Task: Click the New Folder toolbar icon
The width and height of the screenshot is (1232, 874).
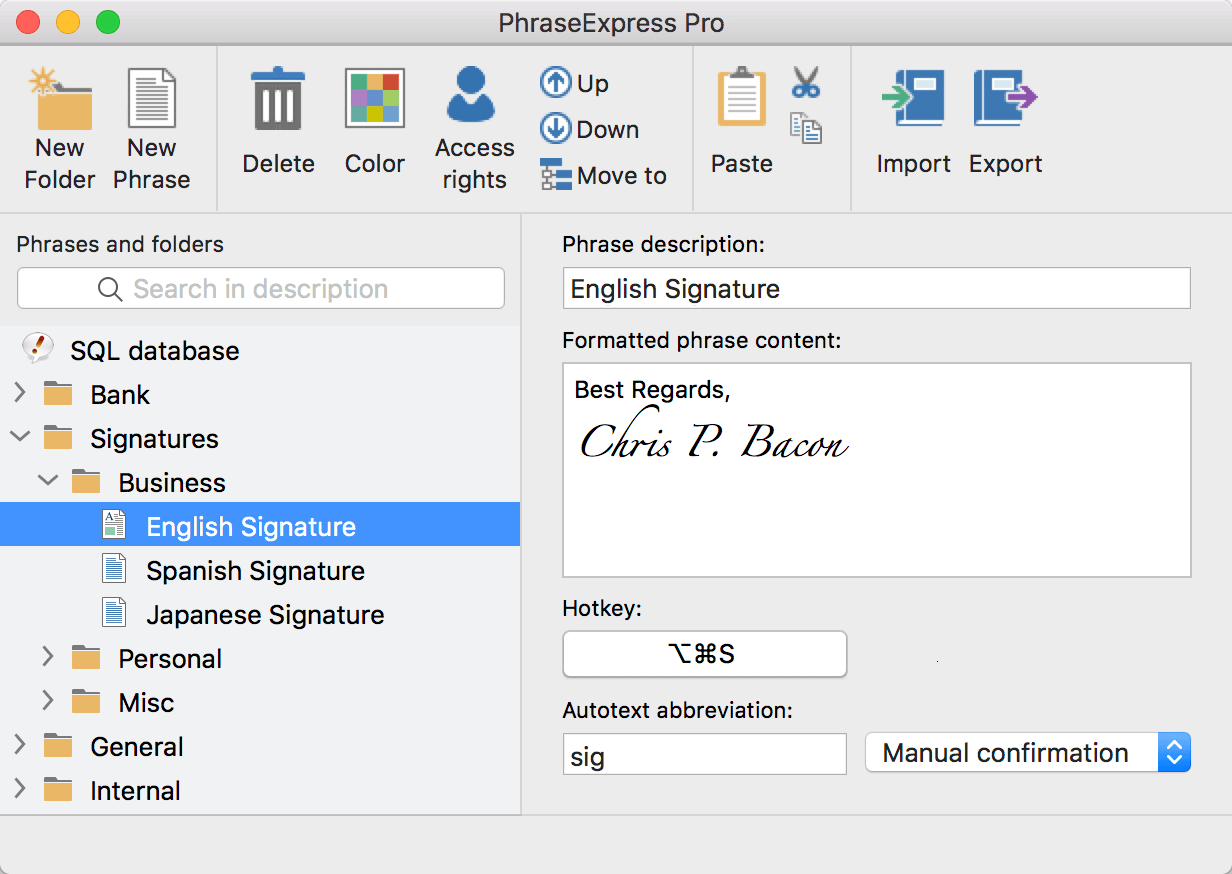Action: (60, 100)
